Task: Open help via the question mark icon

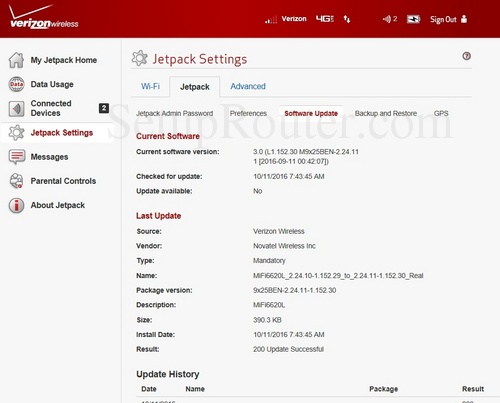Action: tap(466, 56)
